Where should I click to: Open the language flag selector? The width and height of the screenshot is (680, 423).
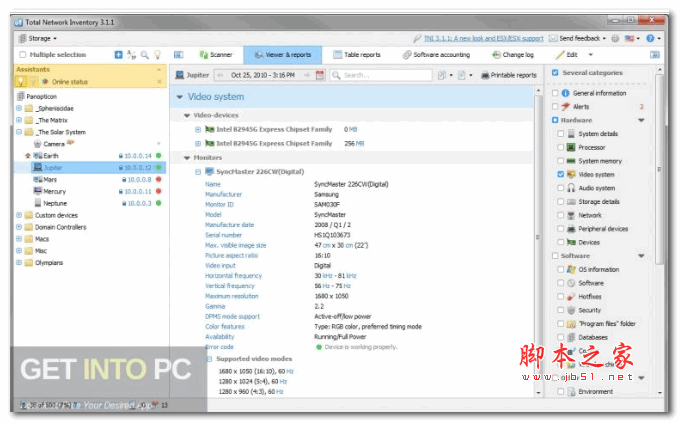pyautogui.click(x=631, y=38)
